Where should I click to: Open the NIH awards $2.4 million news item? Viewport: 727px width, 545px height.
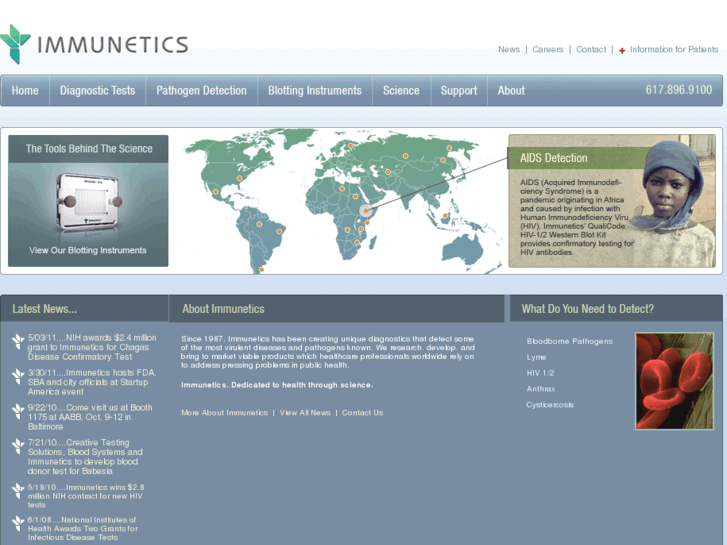click(x=92, y=347)
